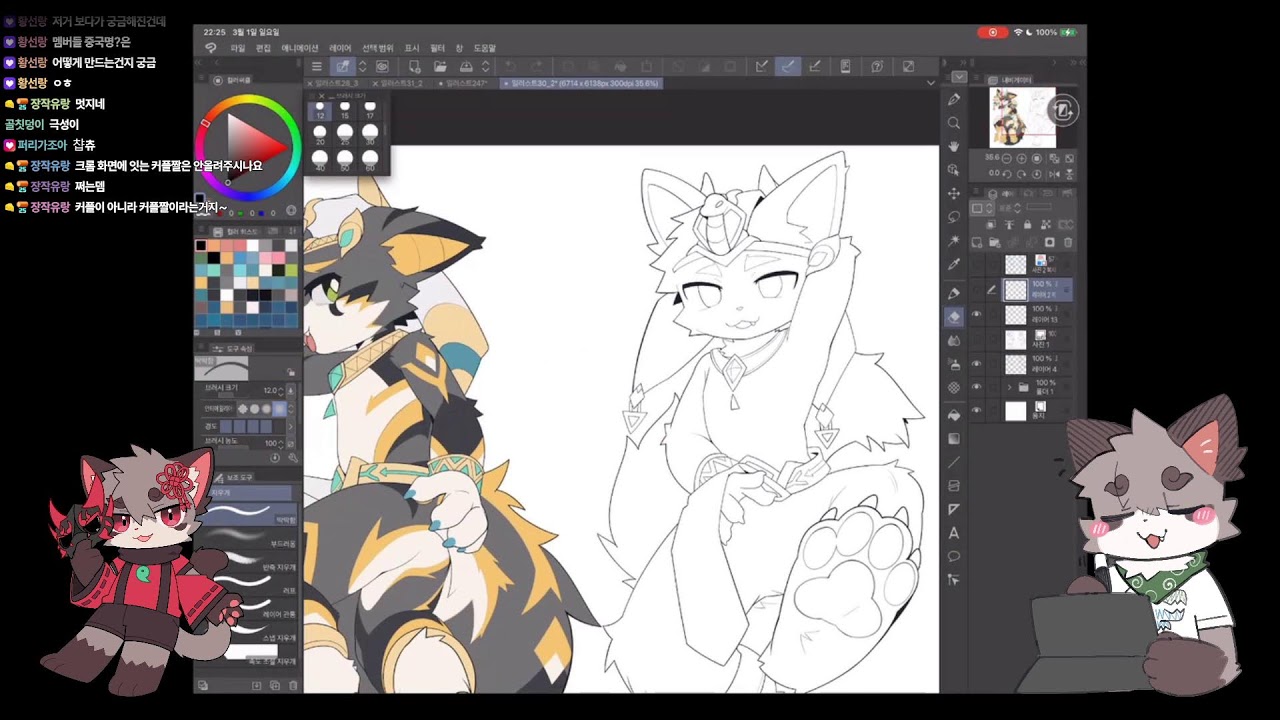Click zoom out minus button in navigator
Screen dimensions: 1280x720
[1008, 158]
